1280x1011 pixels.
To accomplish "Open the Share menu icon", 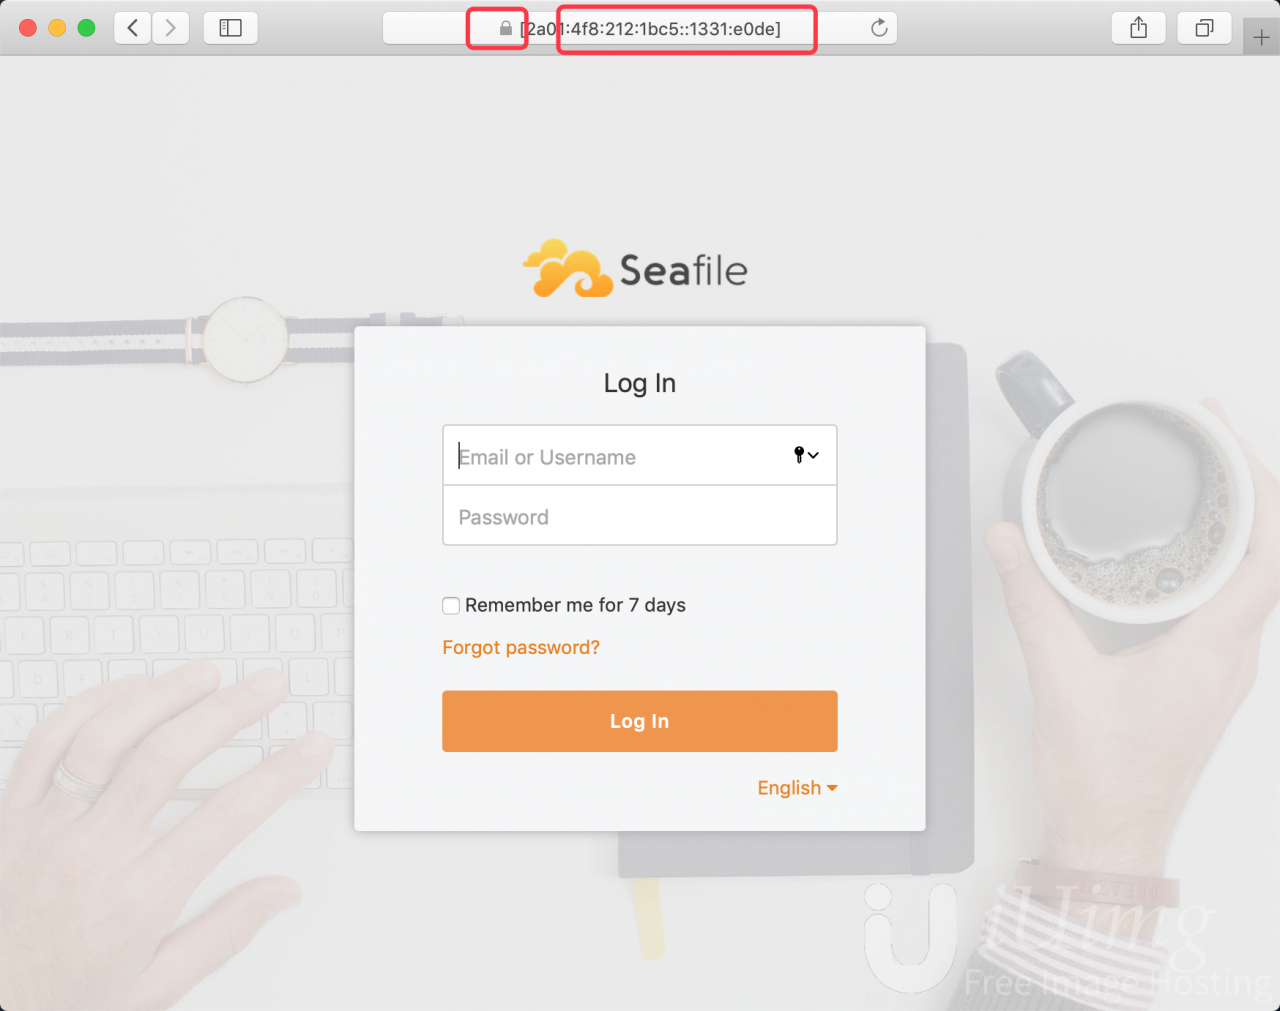I will pyautogui.click(x=1139, y=28).
